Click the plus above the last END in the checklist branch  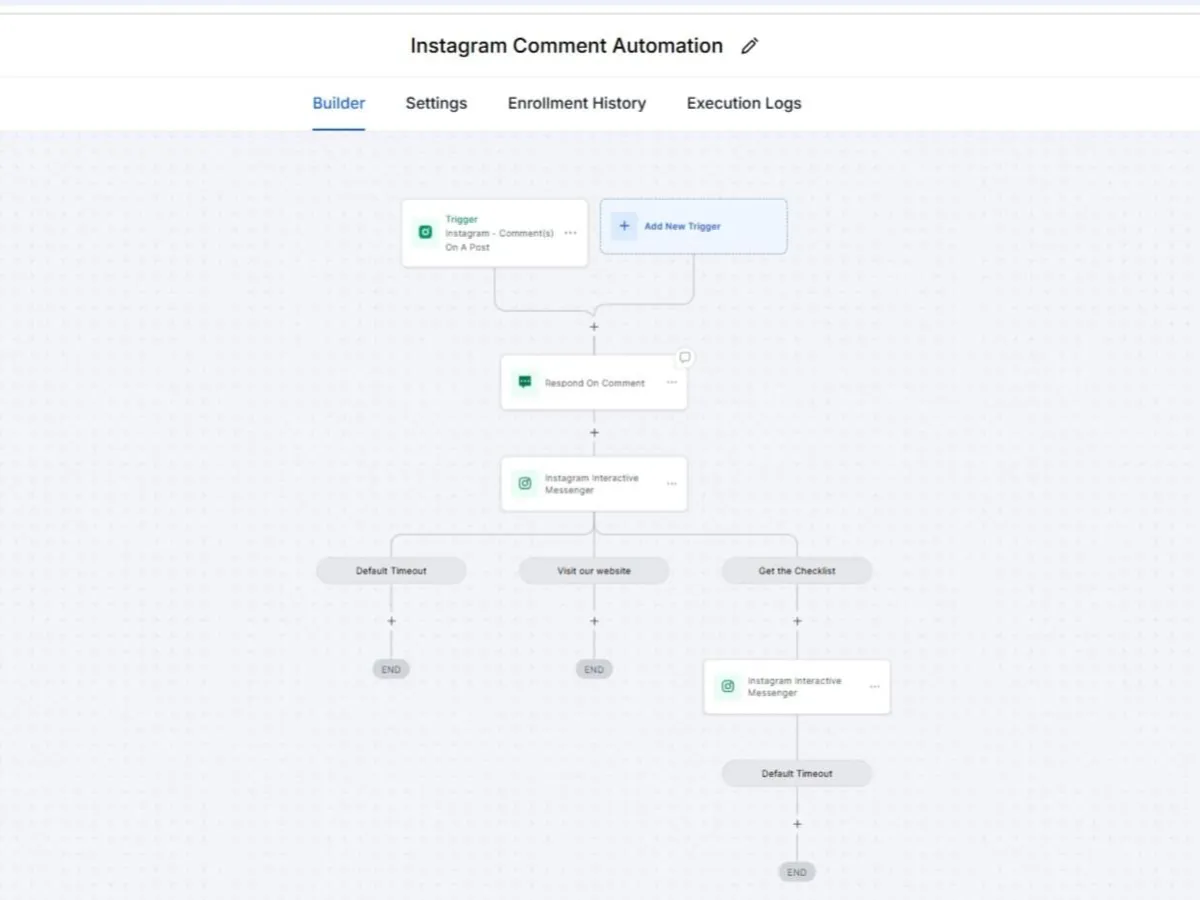(x=797, y=824)
